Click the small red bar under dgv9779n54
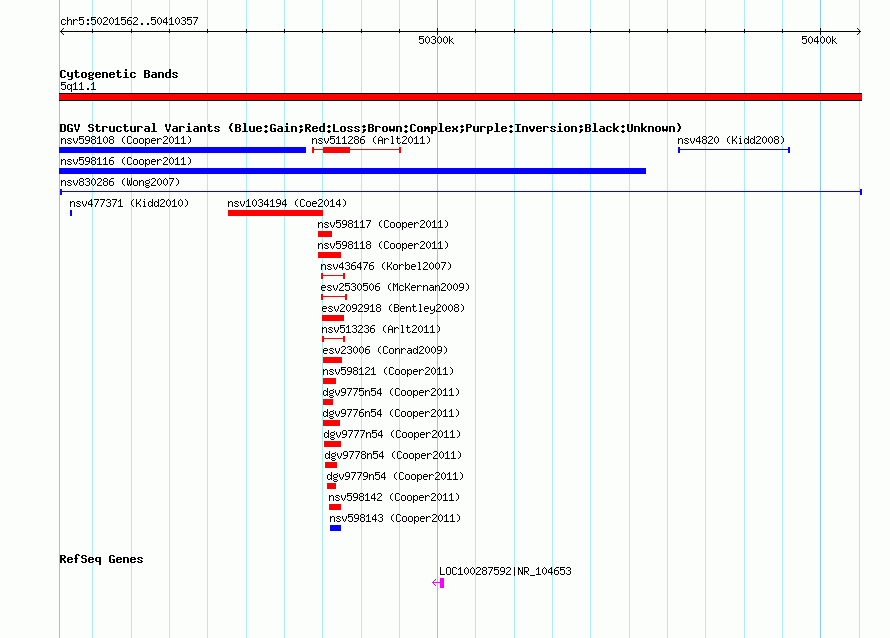The image size is (890, 638). 331,486
